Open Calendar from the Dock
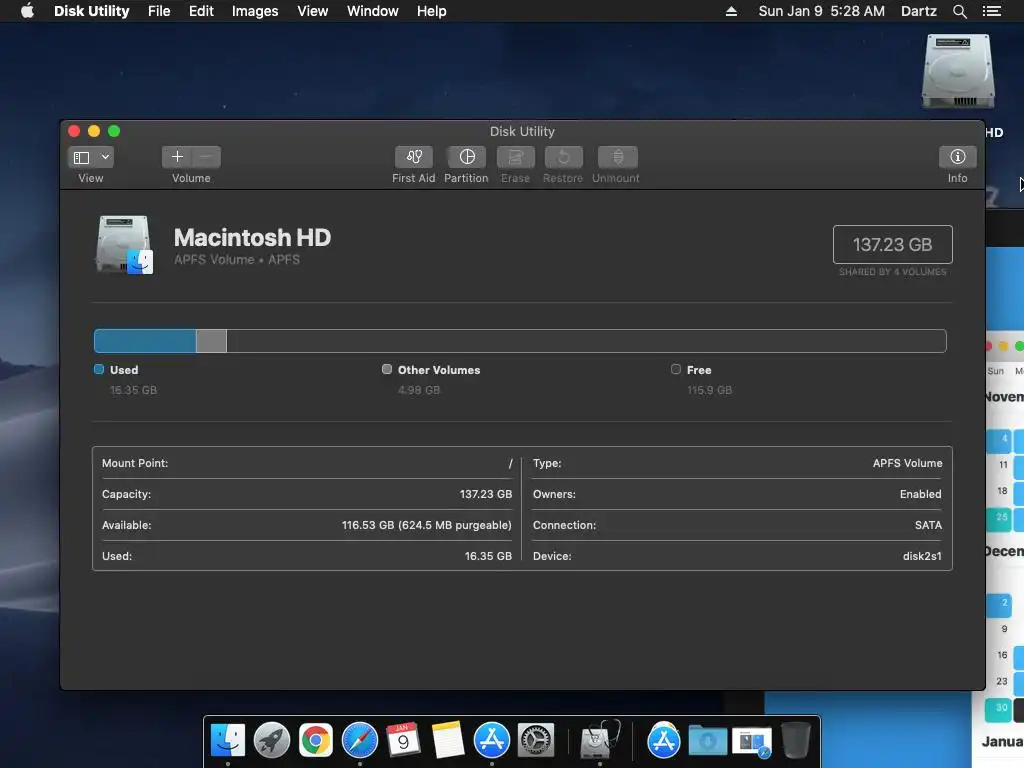 [x=404, y=741]
